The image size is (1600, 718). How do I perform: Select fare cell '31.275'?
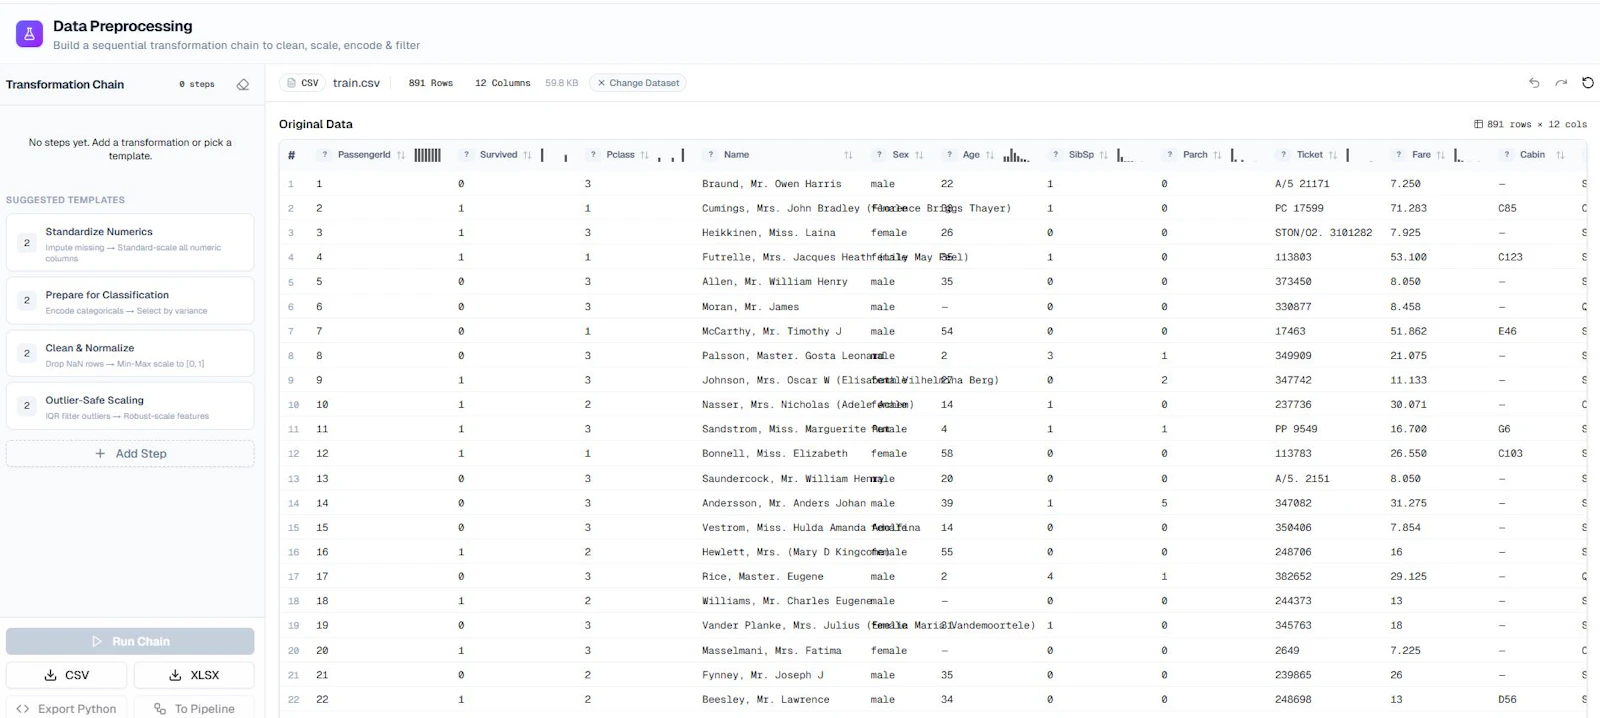1408,503
